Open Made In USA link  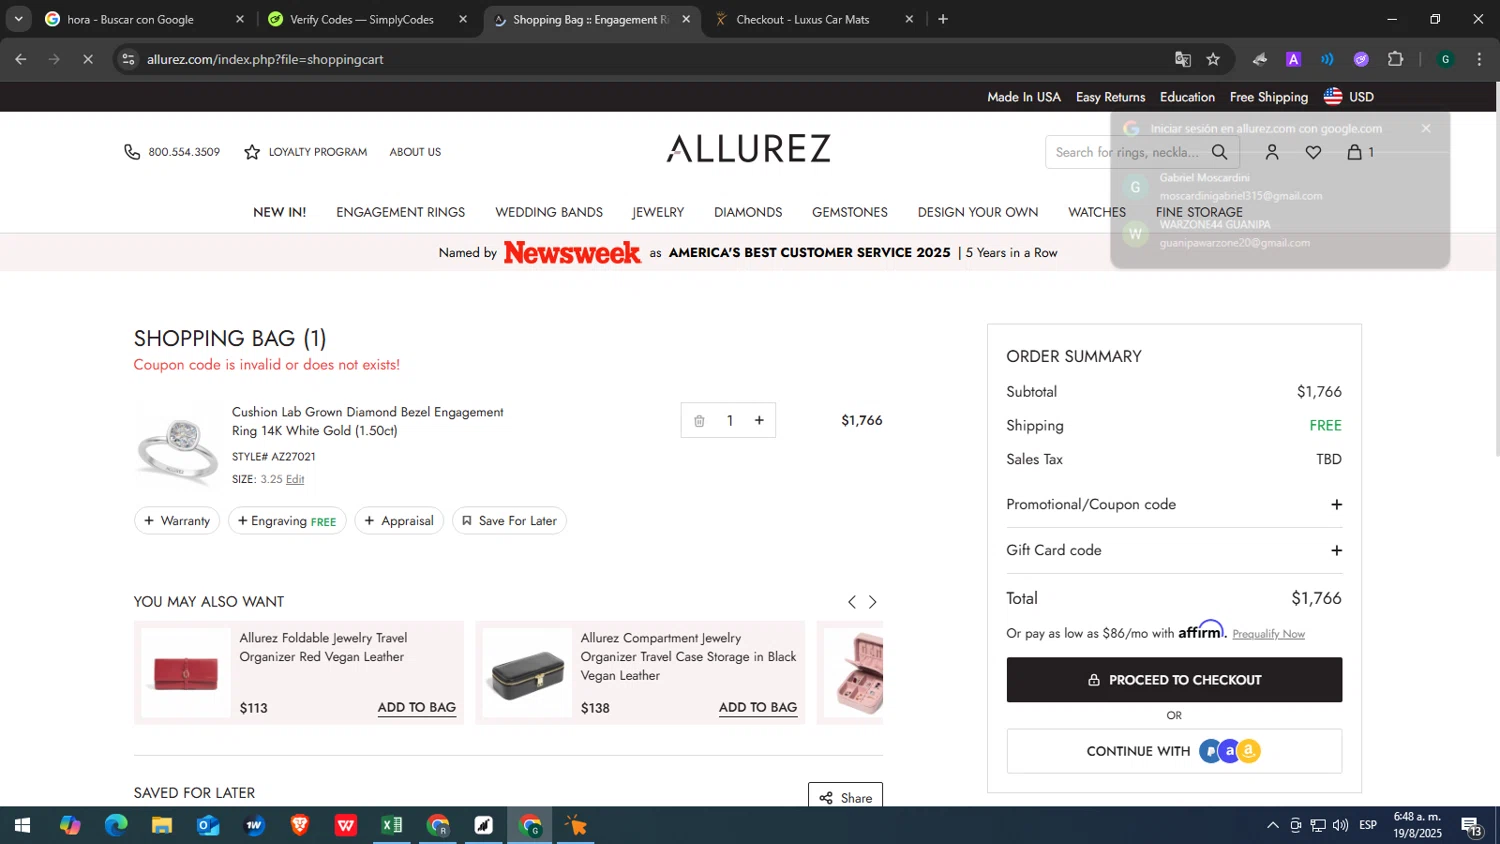1023,97
